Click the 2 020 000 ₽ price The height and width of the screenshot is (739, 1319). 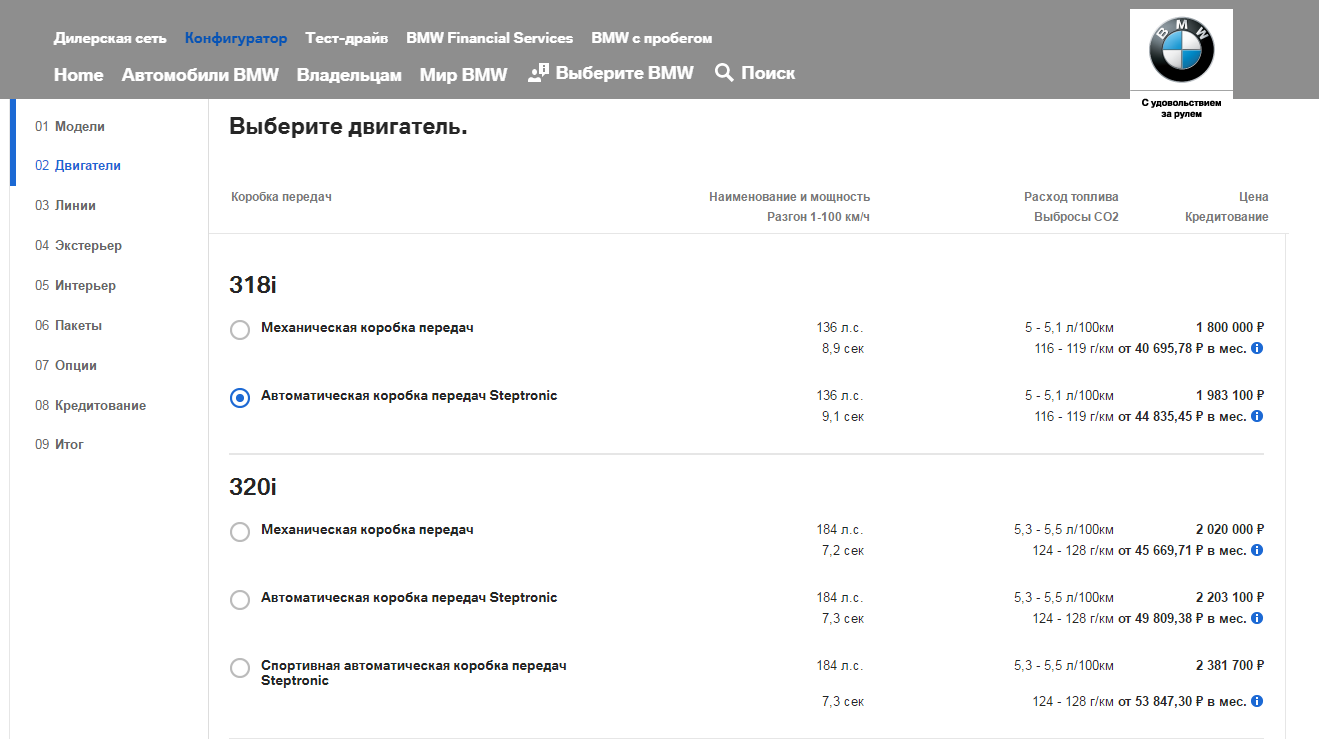coord(1230,529)
